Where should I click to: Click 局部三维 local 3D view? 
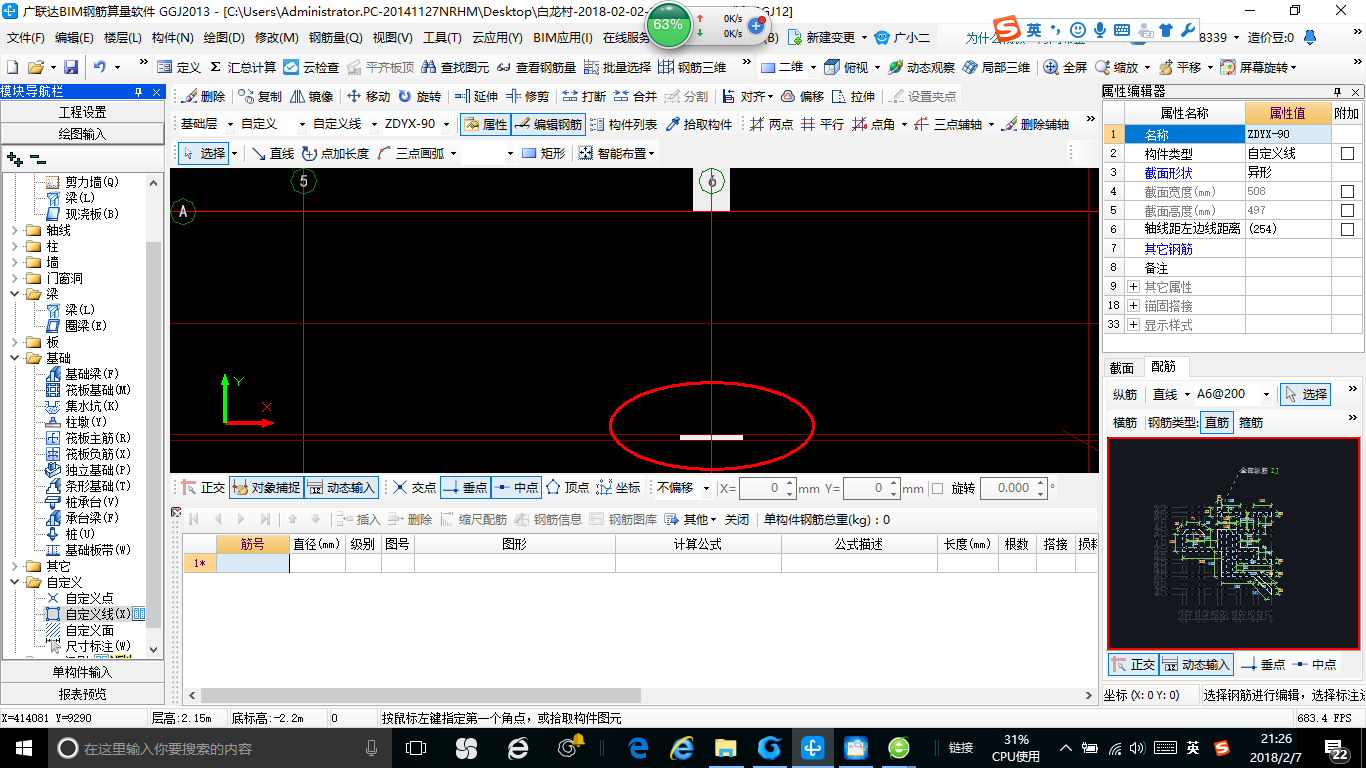(x=996, y=68)
